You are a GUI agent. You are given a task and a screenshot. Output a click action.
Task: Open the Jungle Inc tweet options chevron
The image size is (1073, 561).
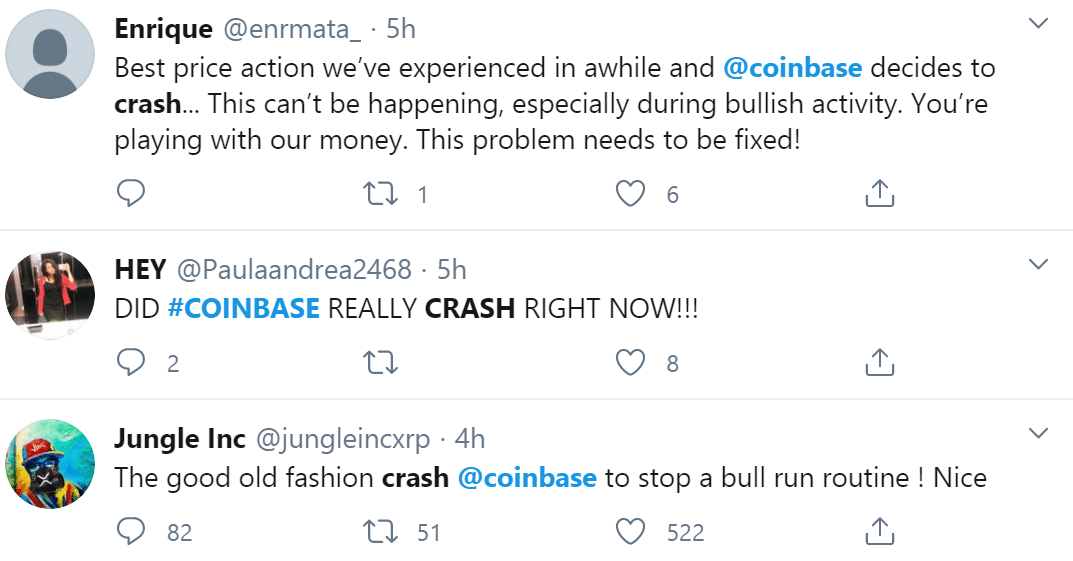[x=1039, y=434]
